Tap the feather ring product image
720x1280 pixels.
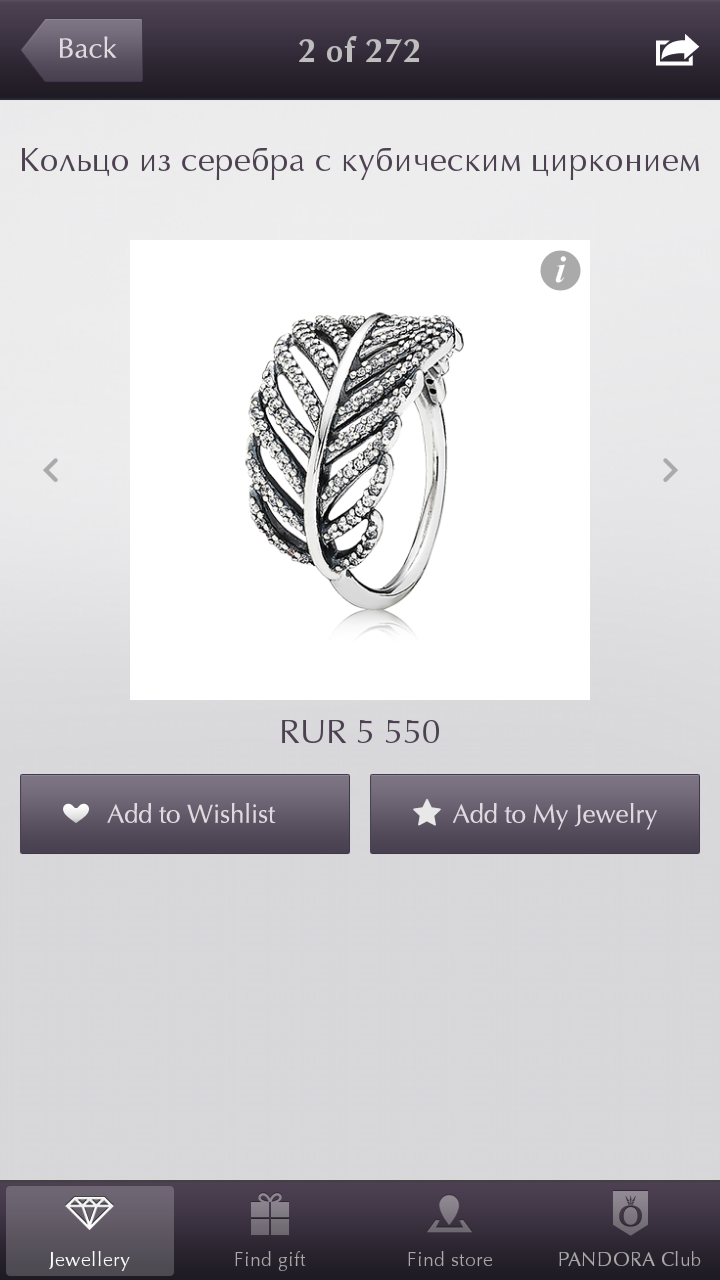click(360, 470)
